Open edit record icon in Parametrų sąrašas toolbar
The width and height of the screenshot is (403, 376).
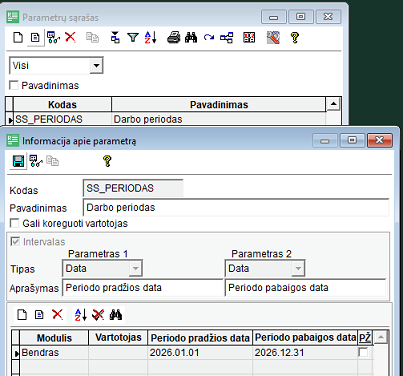(35, 37)
